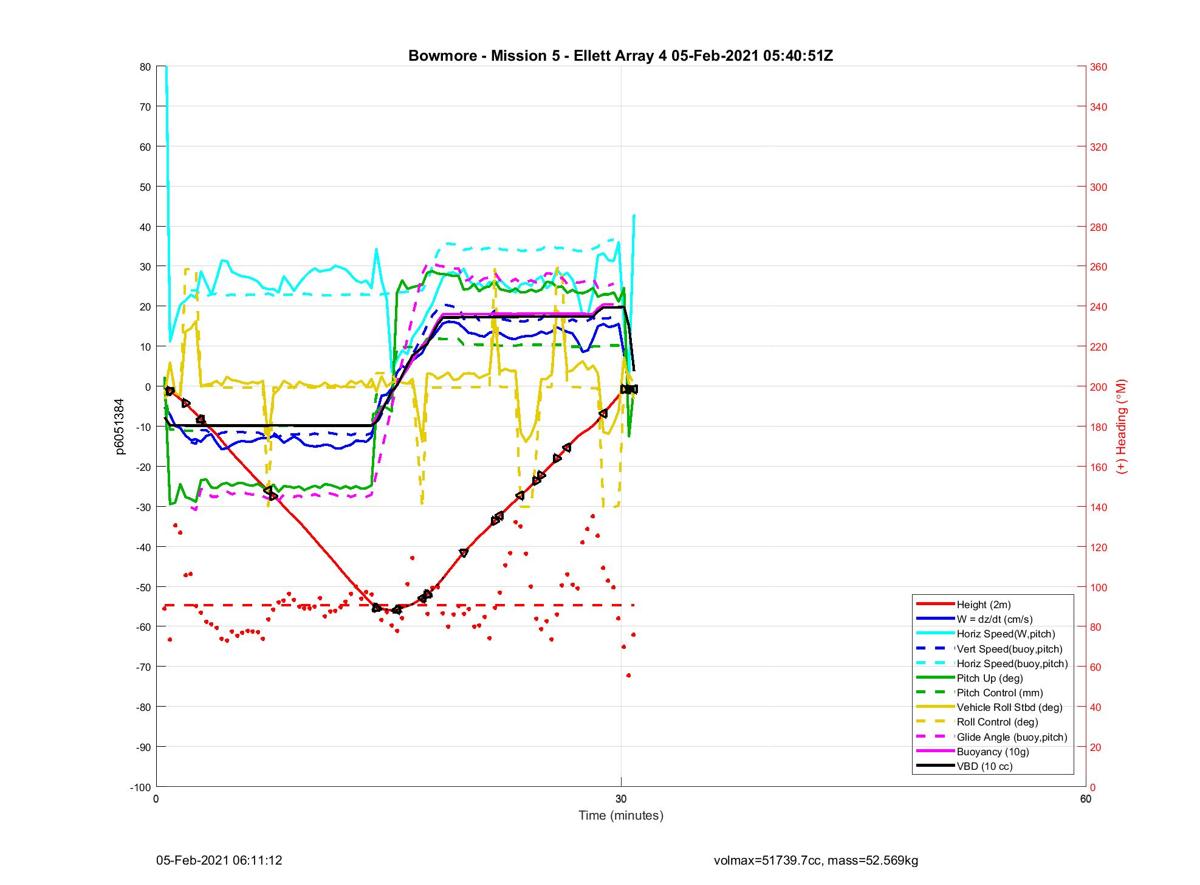Click red heading axis tick '260'
This screenshot has height=885, width=1200.
coord(1099,267)
